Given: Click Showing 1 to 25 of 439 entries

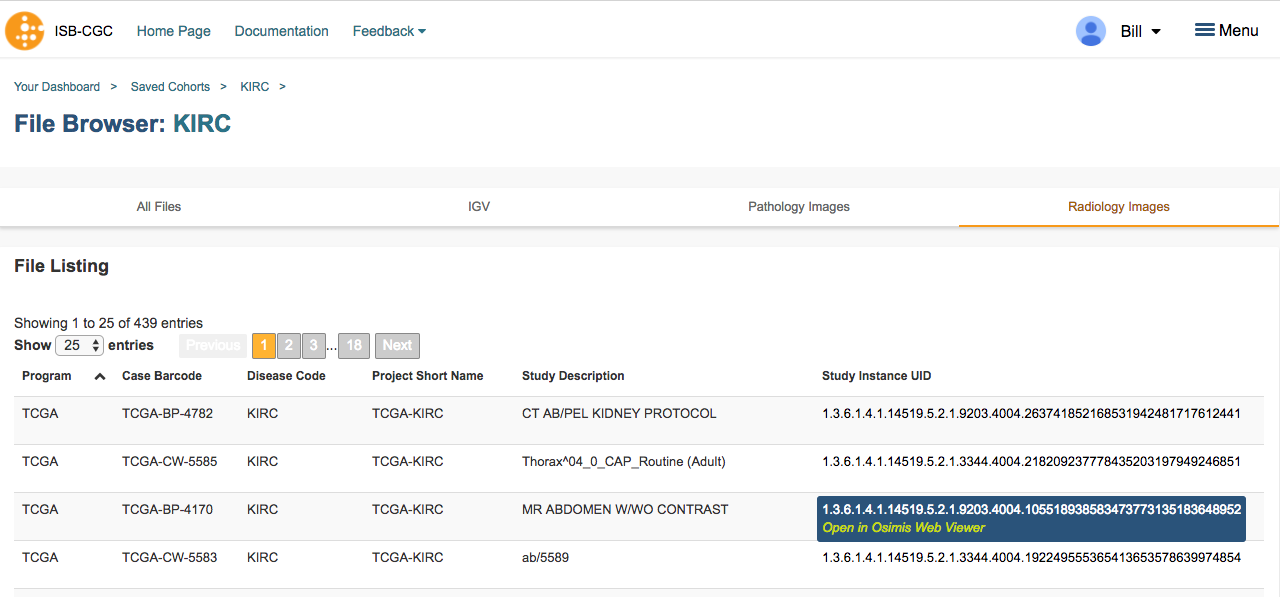Looking at the screenshot, I should coord(108,323).
